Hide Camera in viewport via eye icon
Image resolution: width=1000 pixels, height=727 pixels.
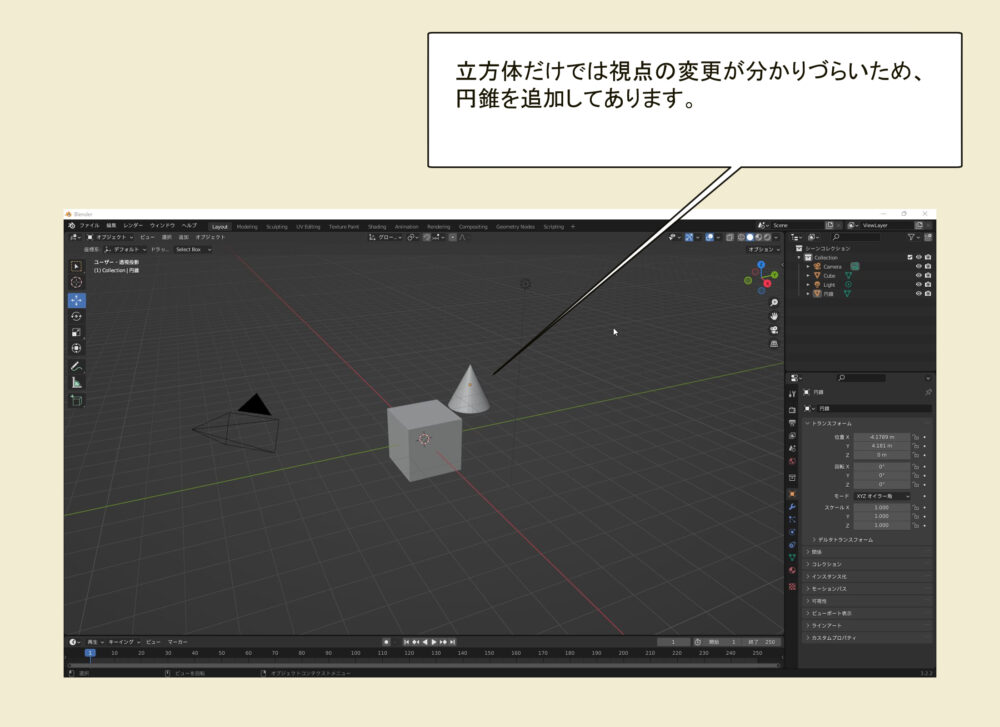click(x=919, y=267)
